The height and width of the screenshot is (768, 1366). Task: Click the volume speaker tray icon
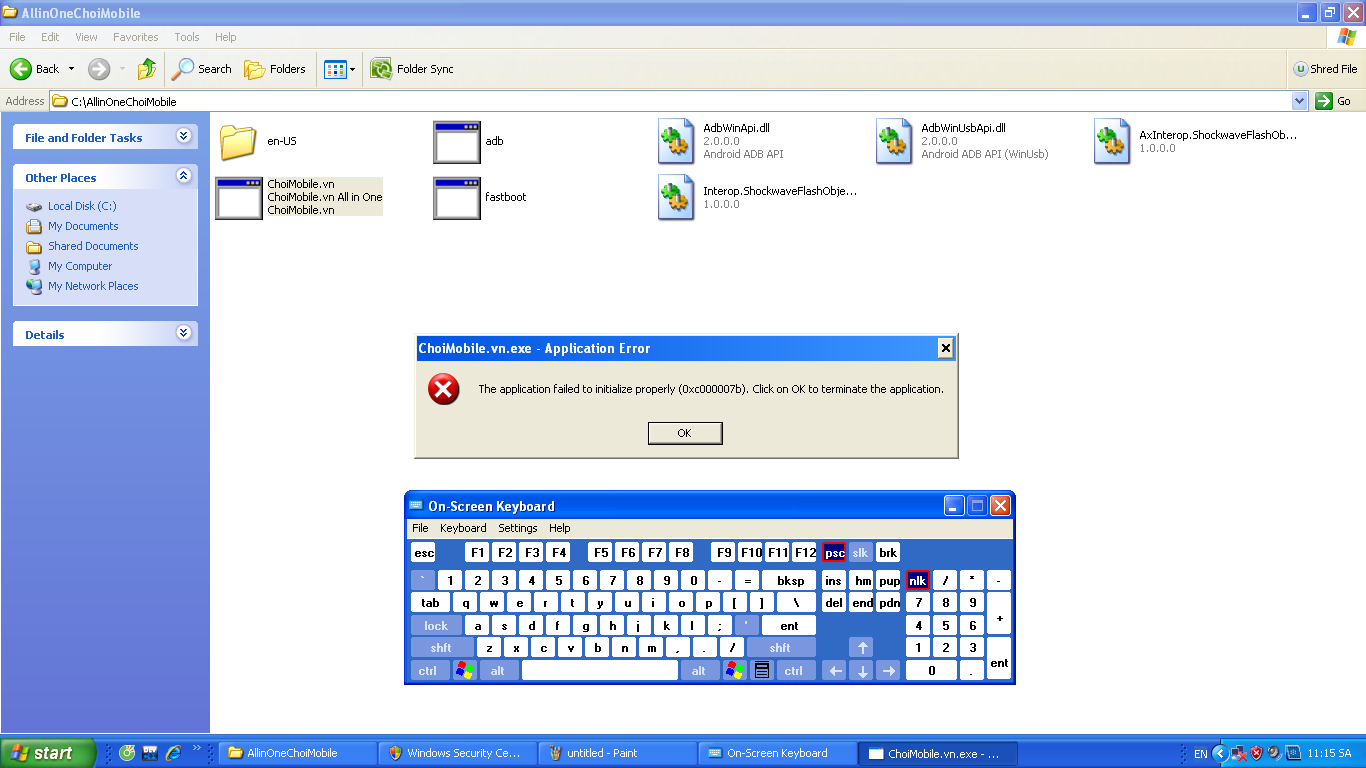[x=1274, y=753]
